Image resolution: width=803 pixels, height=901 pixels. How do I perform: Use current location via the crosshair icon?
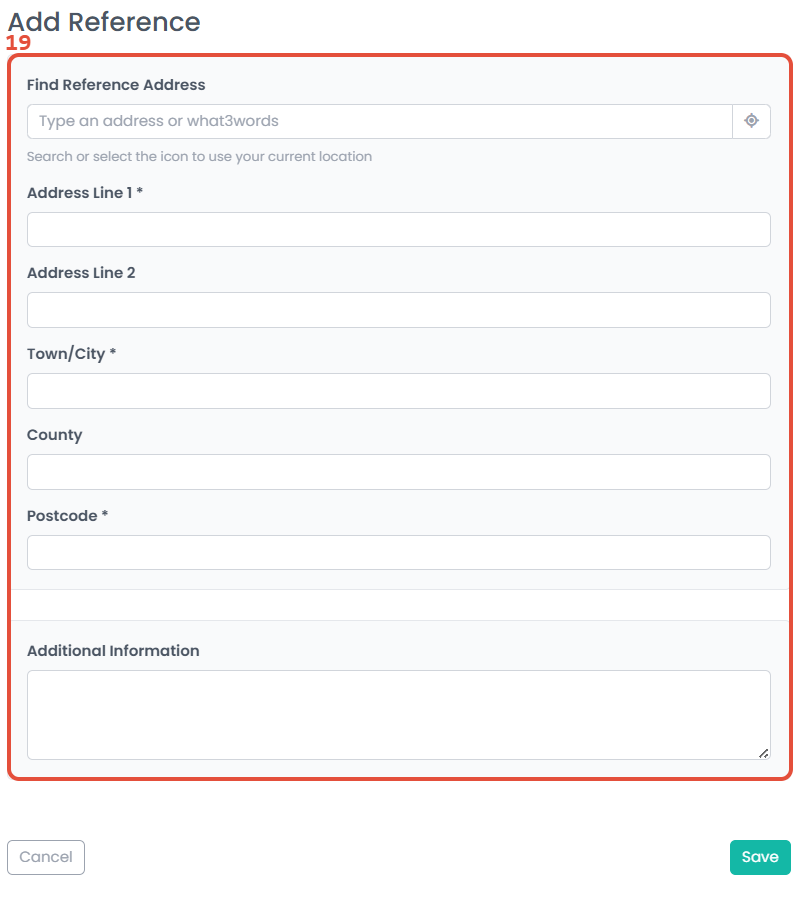[751, 121]
